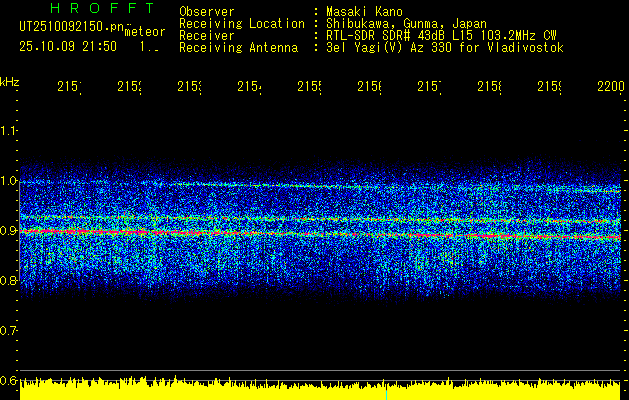Select the date stamp 25.10.09 21:50
Screen dimensions: 629x400
[68, 46]
